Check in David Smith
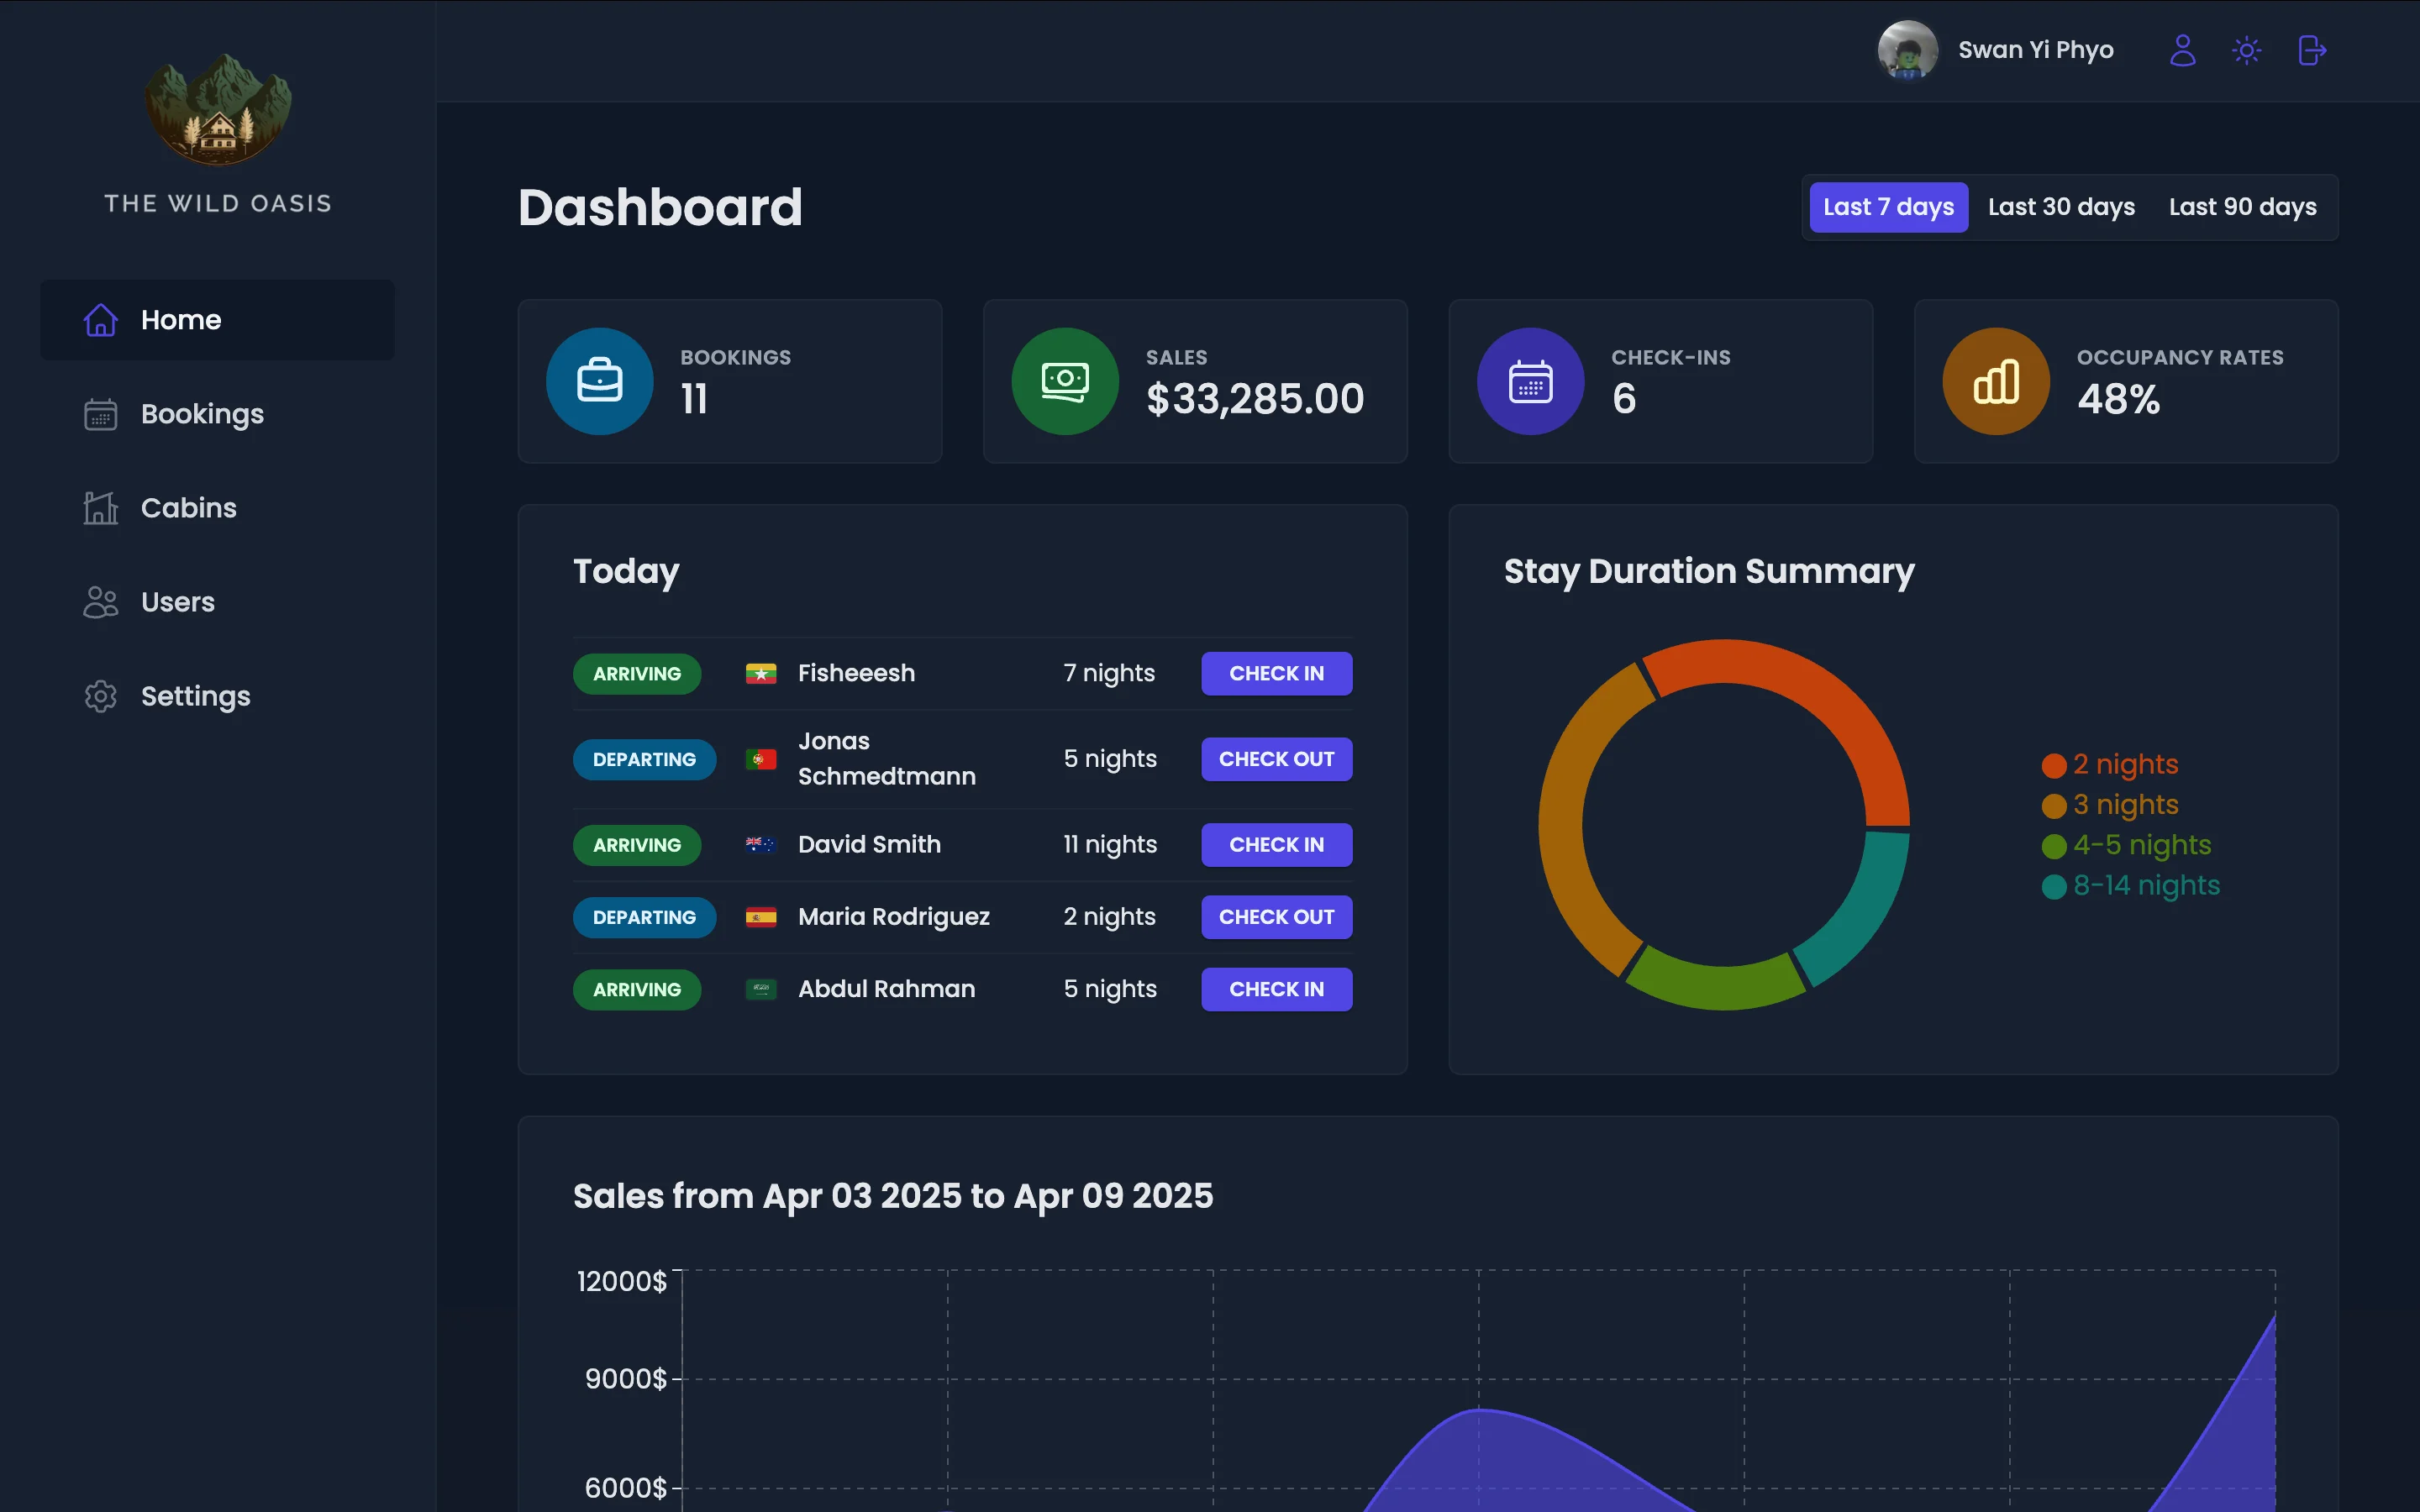The height and width of the screenshot is (1512, 2420). pos(1276,845)
